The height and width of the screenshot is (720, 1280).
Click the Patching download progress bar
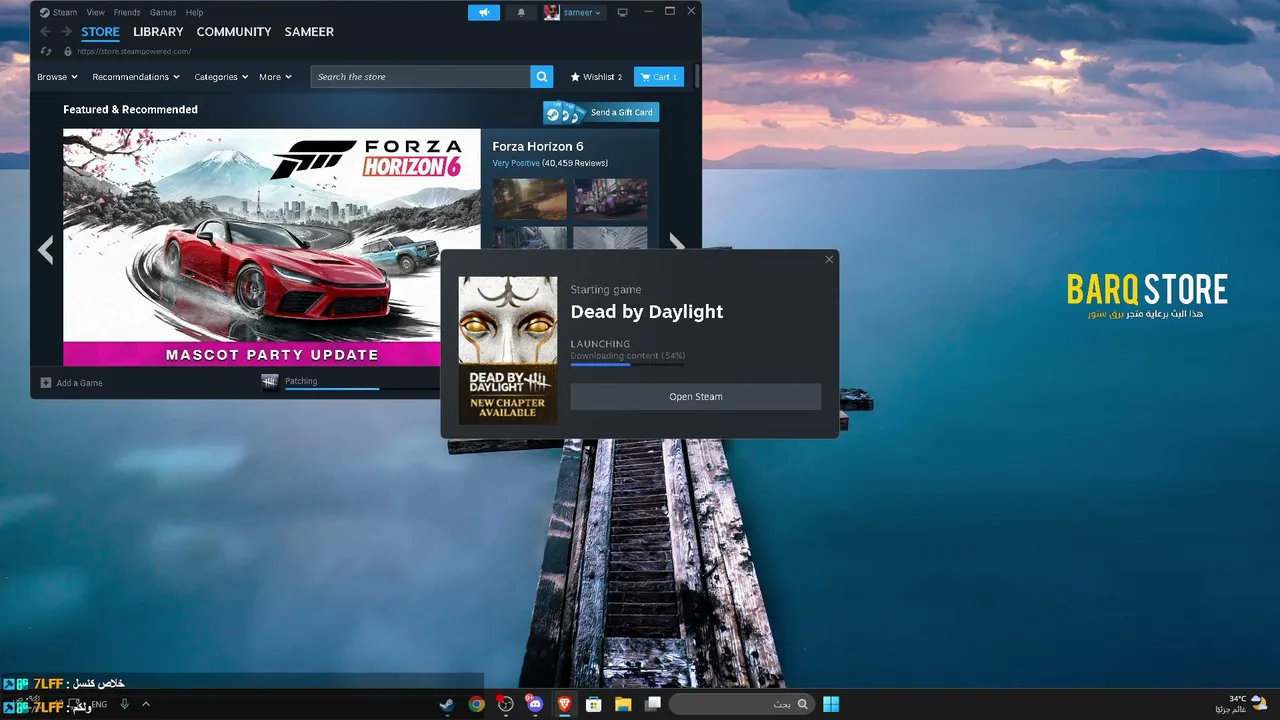362,388
